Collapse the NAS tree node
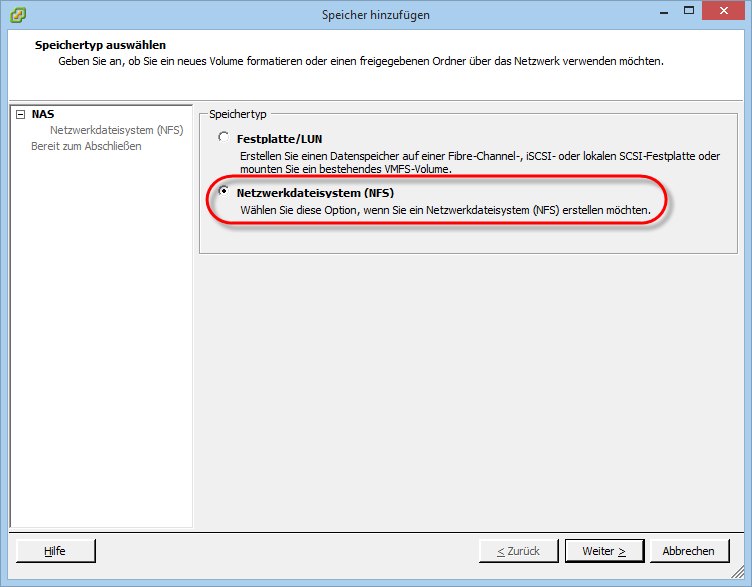Image resolution: width=752 pixels, height=587 pixels. (x=20, y=115)
